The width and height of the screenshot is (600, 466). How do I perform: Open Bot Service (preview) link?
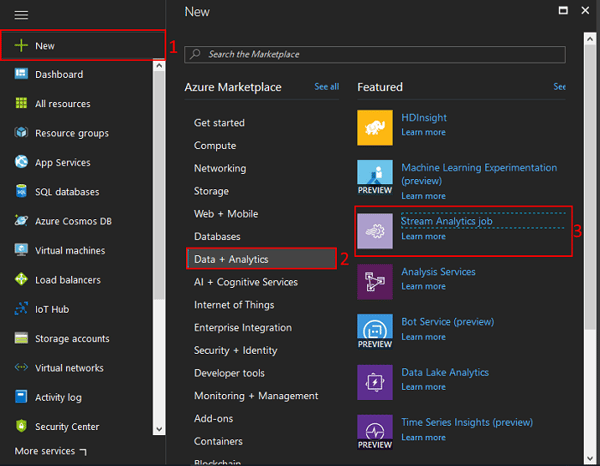448,322
